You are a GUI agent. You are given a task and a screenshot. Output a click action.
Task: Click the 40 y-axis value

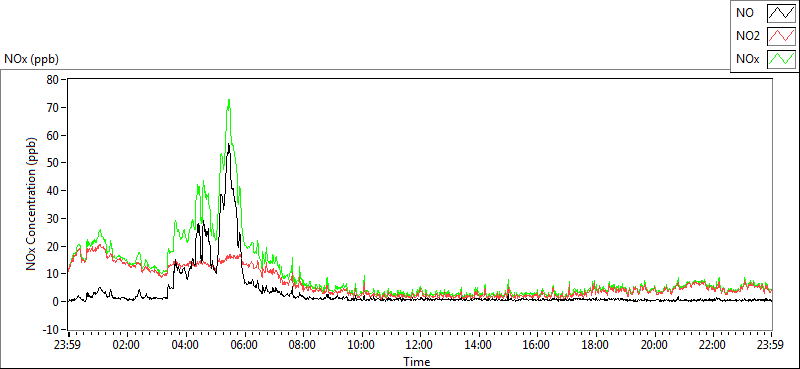pos(52,190)
